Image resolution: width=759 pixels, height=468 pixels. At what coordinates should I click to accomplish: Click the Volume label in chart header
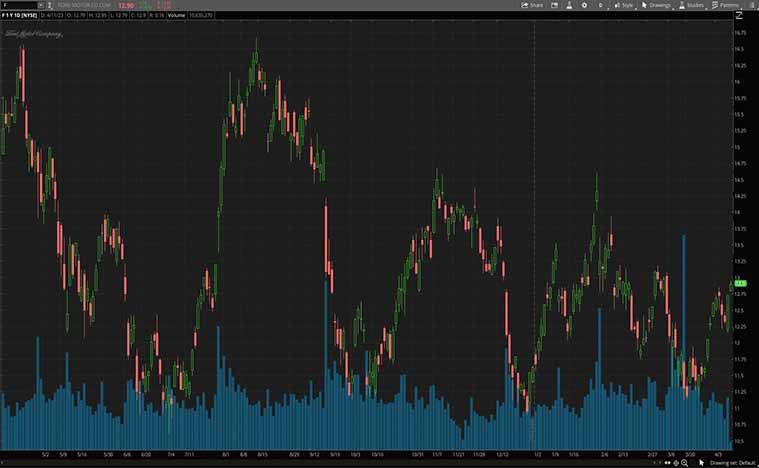point(176,15)
